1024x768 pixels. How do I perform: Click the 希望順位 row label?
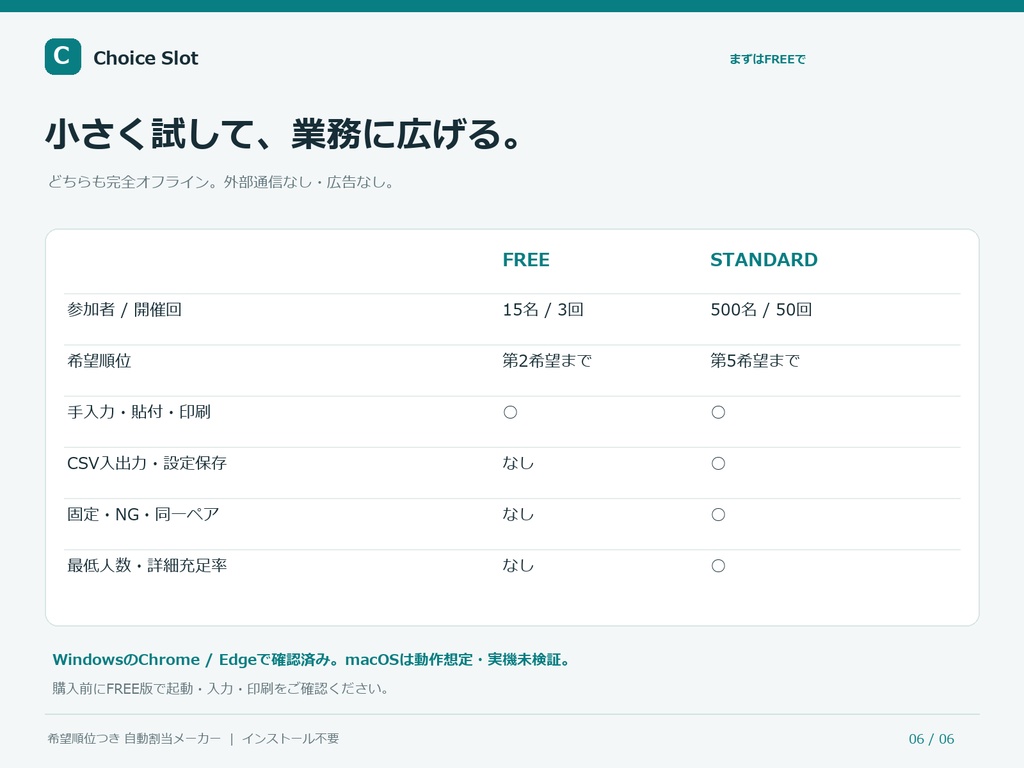coord(99,360)
